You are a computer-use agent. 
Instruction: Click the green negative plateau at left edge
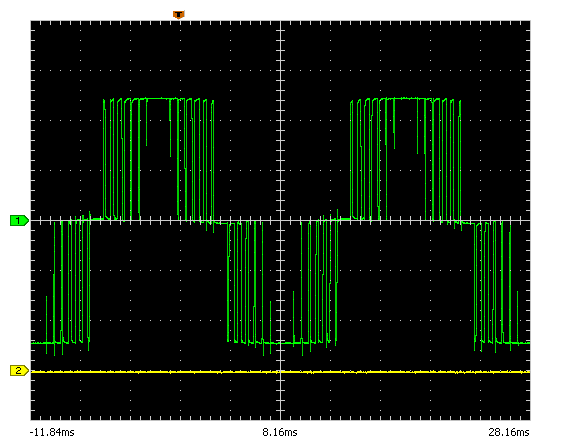(39, 343)
